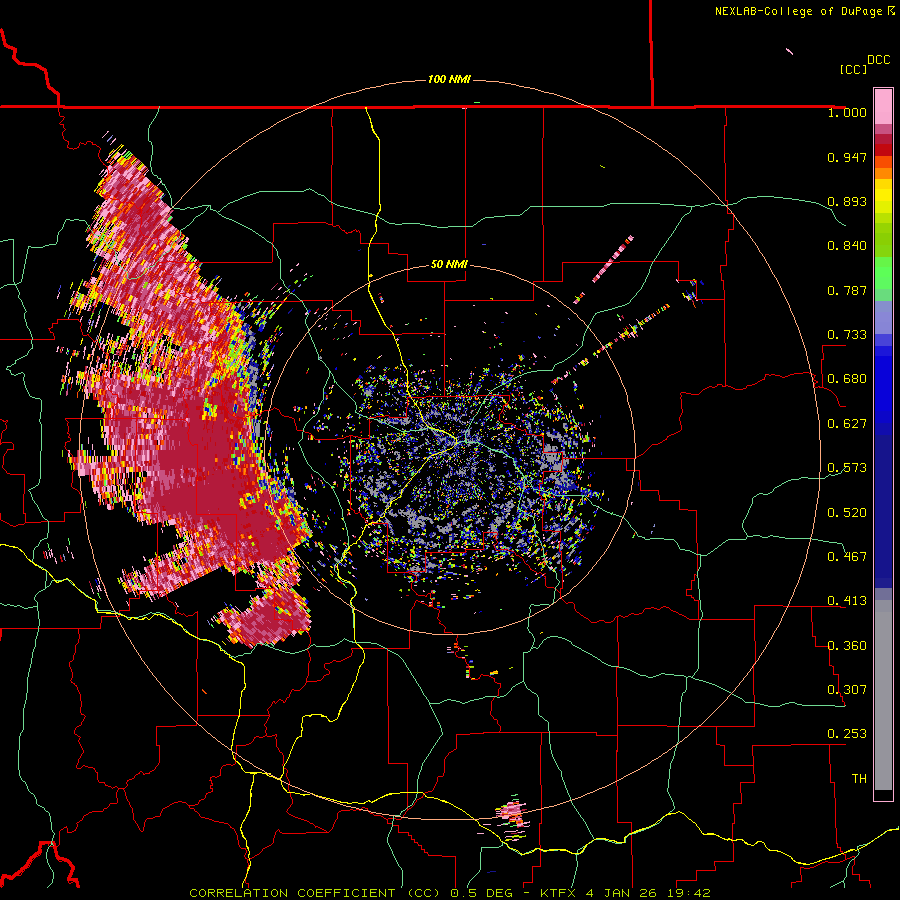Click the 0.733 scale value
Screen dimensions: 900x900
pyautogui.click(x=847, y=335)
